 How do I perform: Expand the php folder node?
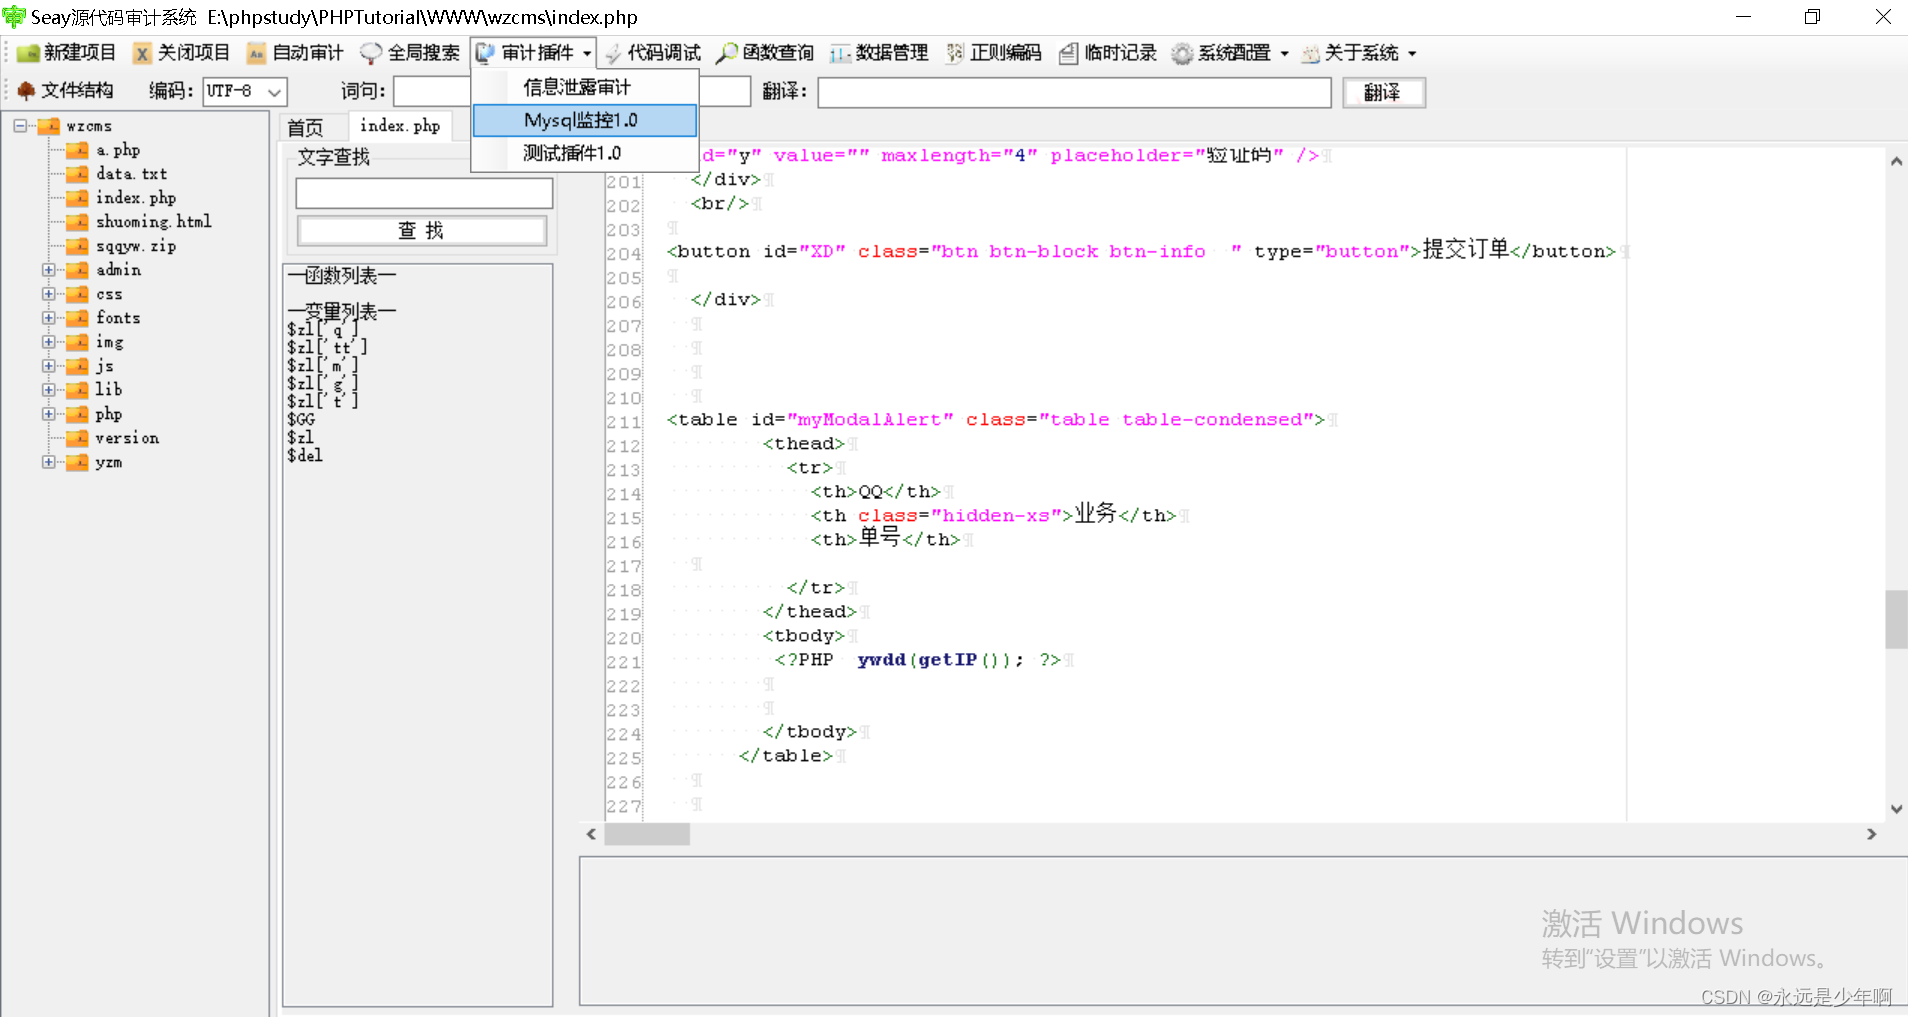coord(48,414)
